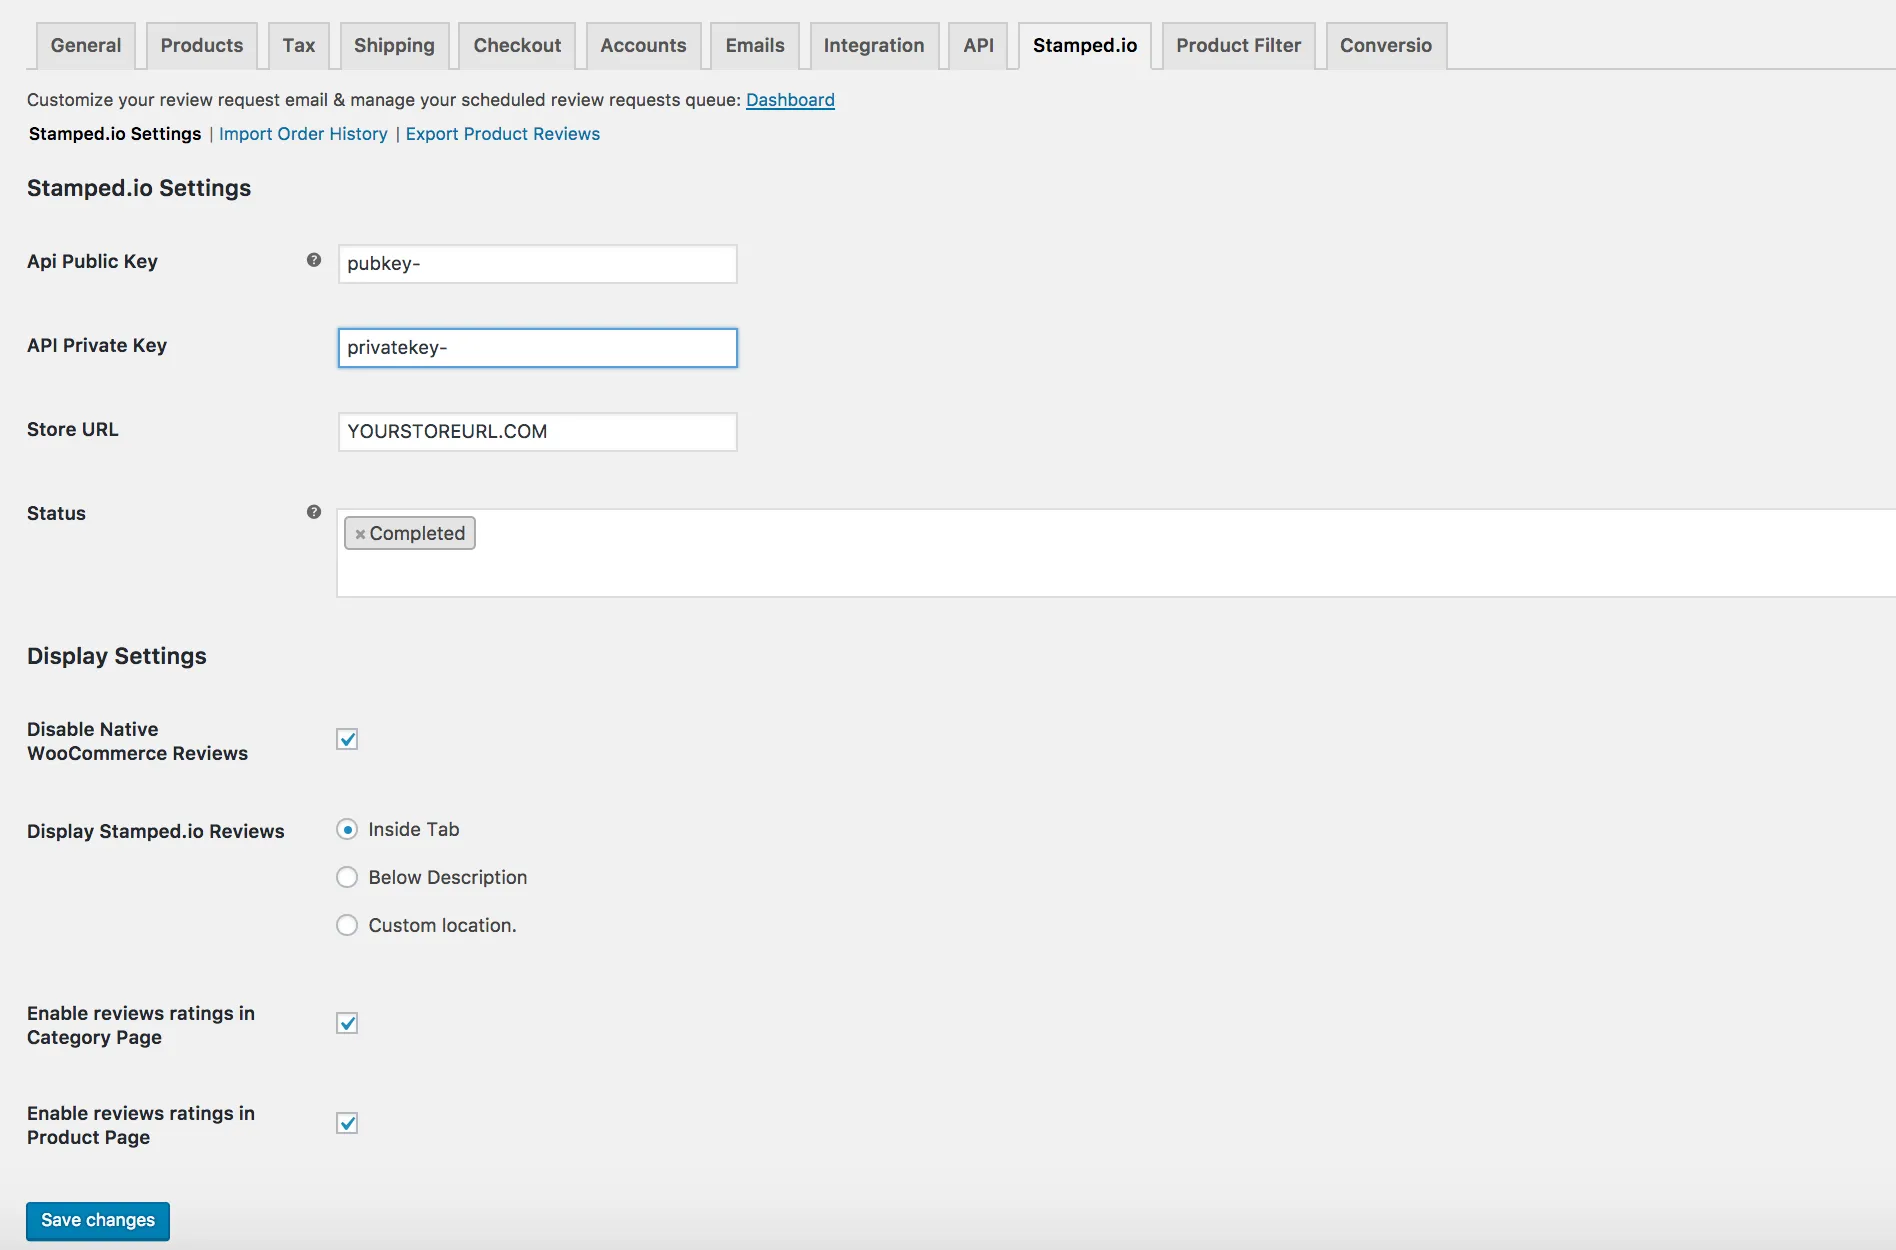Toggle reviews ratings in Category Page checkbox
1896x1250 pixels.
click(x=347, y=1023)
